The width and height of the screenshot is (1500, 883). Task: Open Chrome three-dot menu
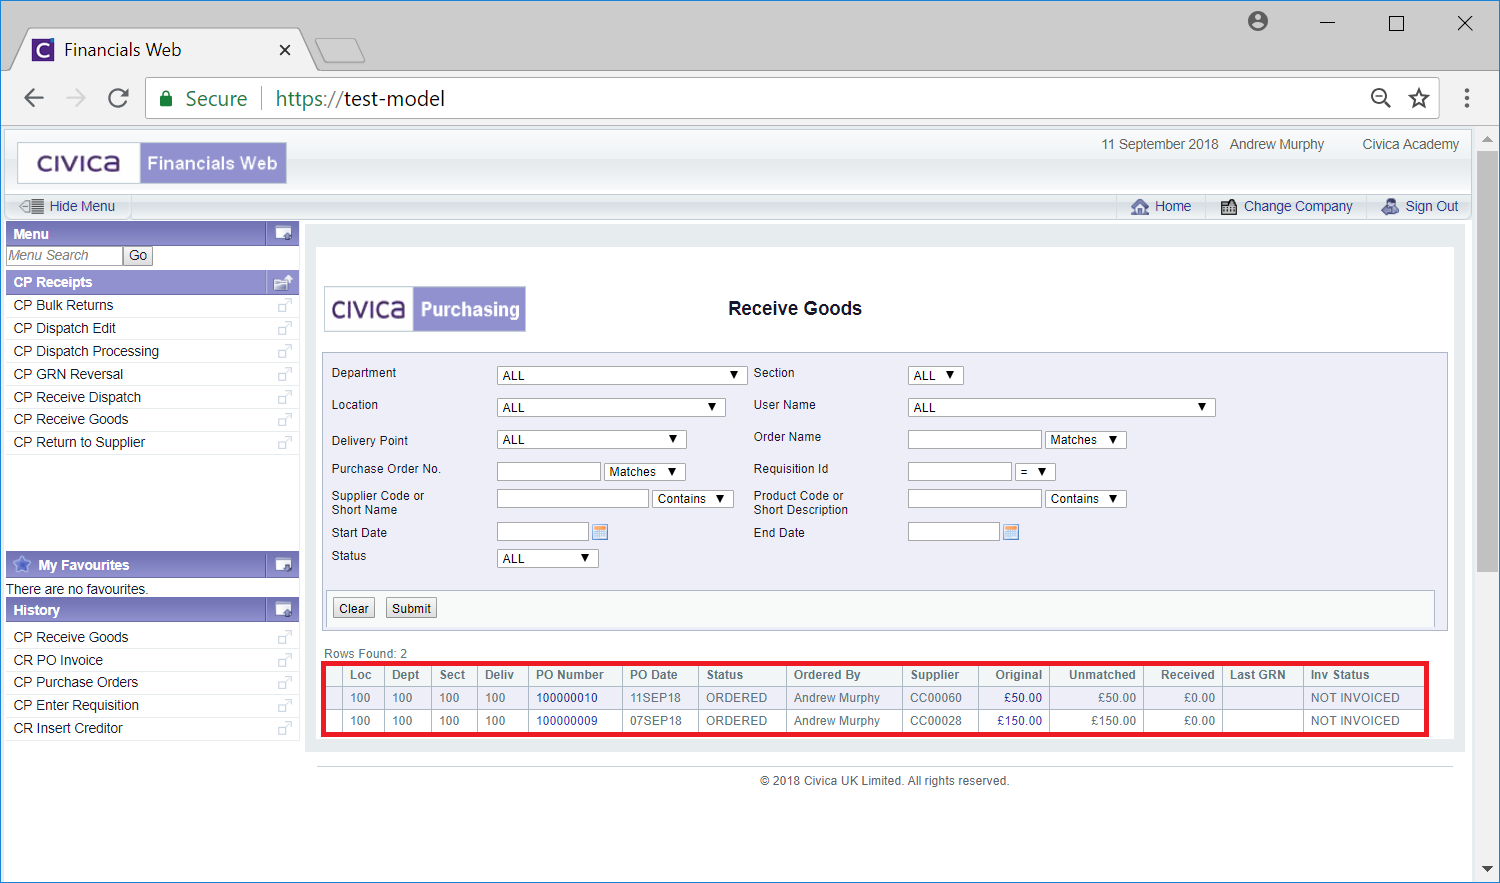pos(1467,98)
